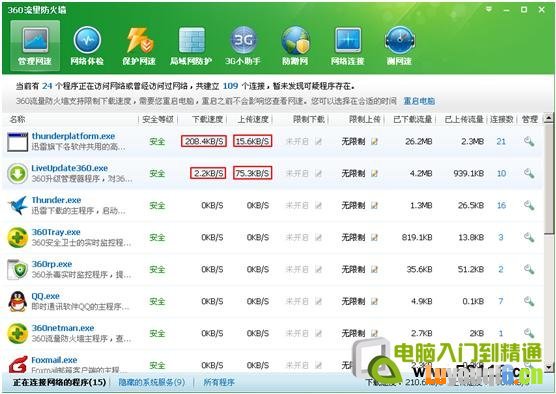Screen dimensions: 556x394
Task: Switch to the 隐藏的系统服务(9) tab
Action: tap(152, 382)
